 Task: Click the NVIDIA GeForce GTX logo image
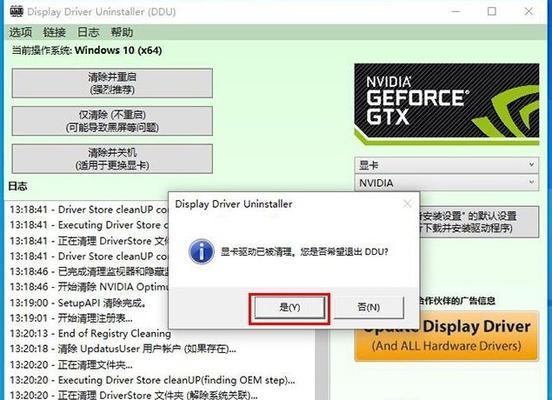tap(446, 104)
